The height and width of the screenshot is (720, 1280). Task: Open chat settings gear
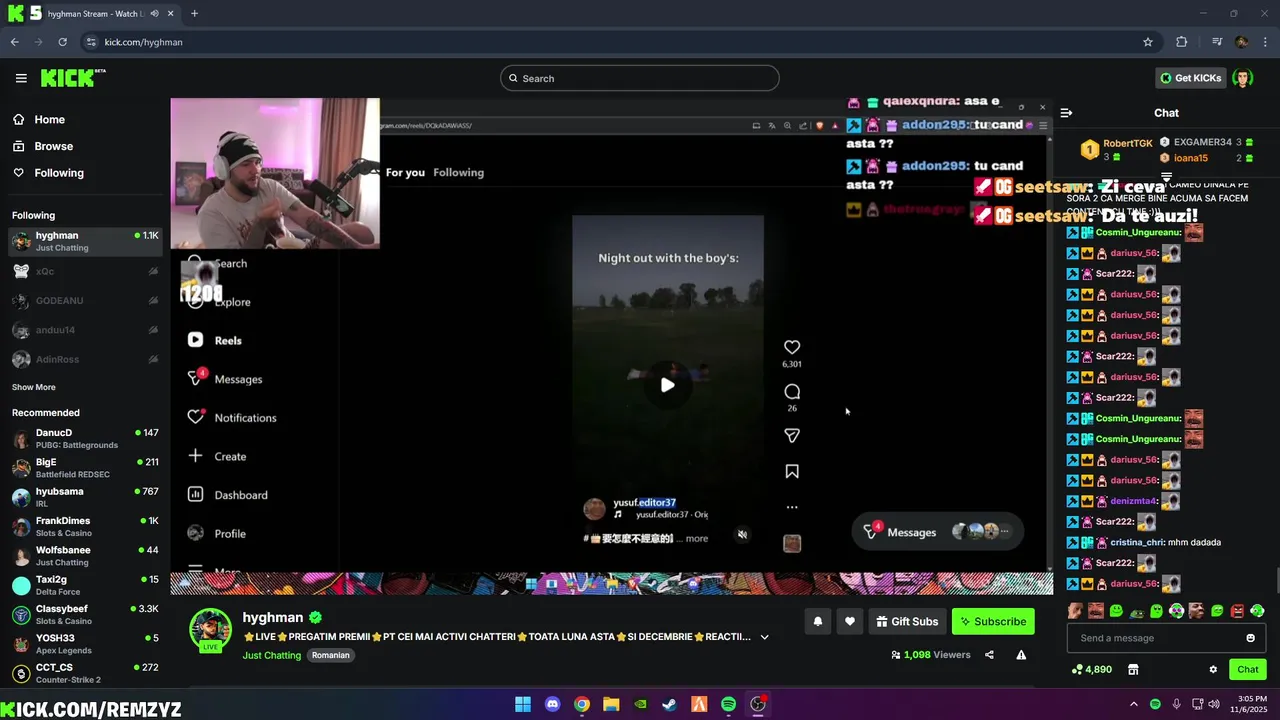(1213, 669)
